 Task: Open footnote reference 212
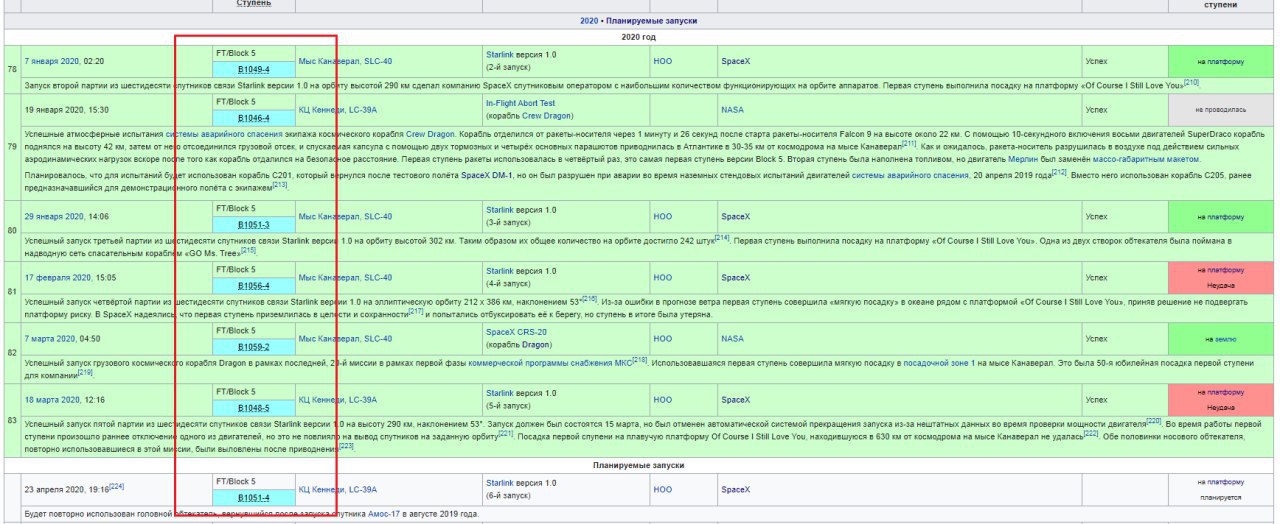coord(1058,173)
